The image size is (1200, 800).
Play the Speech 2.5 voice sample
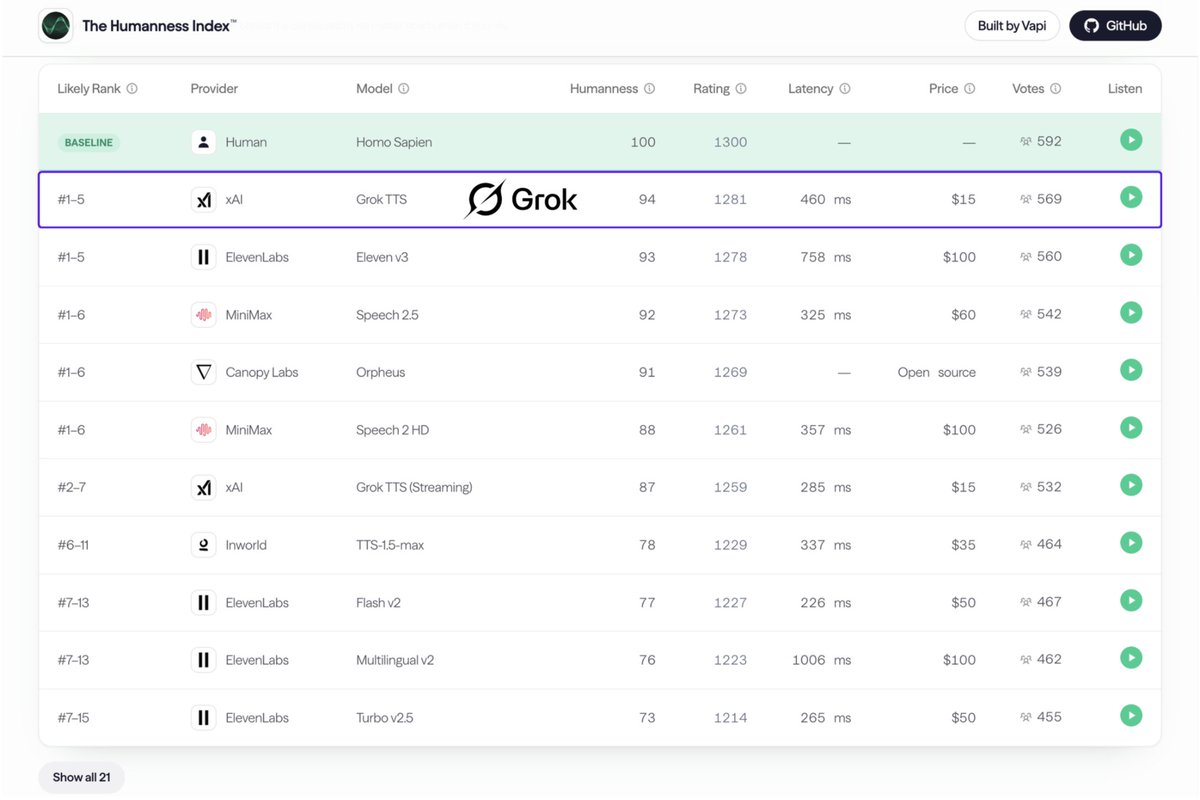(x=1131, y=313)
